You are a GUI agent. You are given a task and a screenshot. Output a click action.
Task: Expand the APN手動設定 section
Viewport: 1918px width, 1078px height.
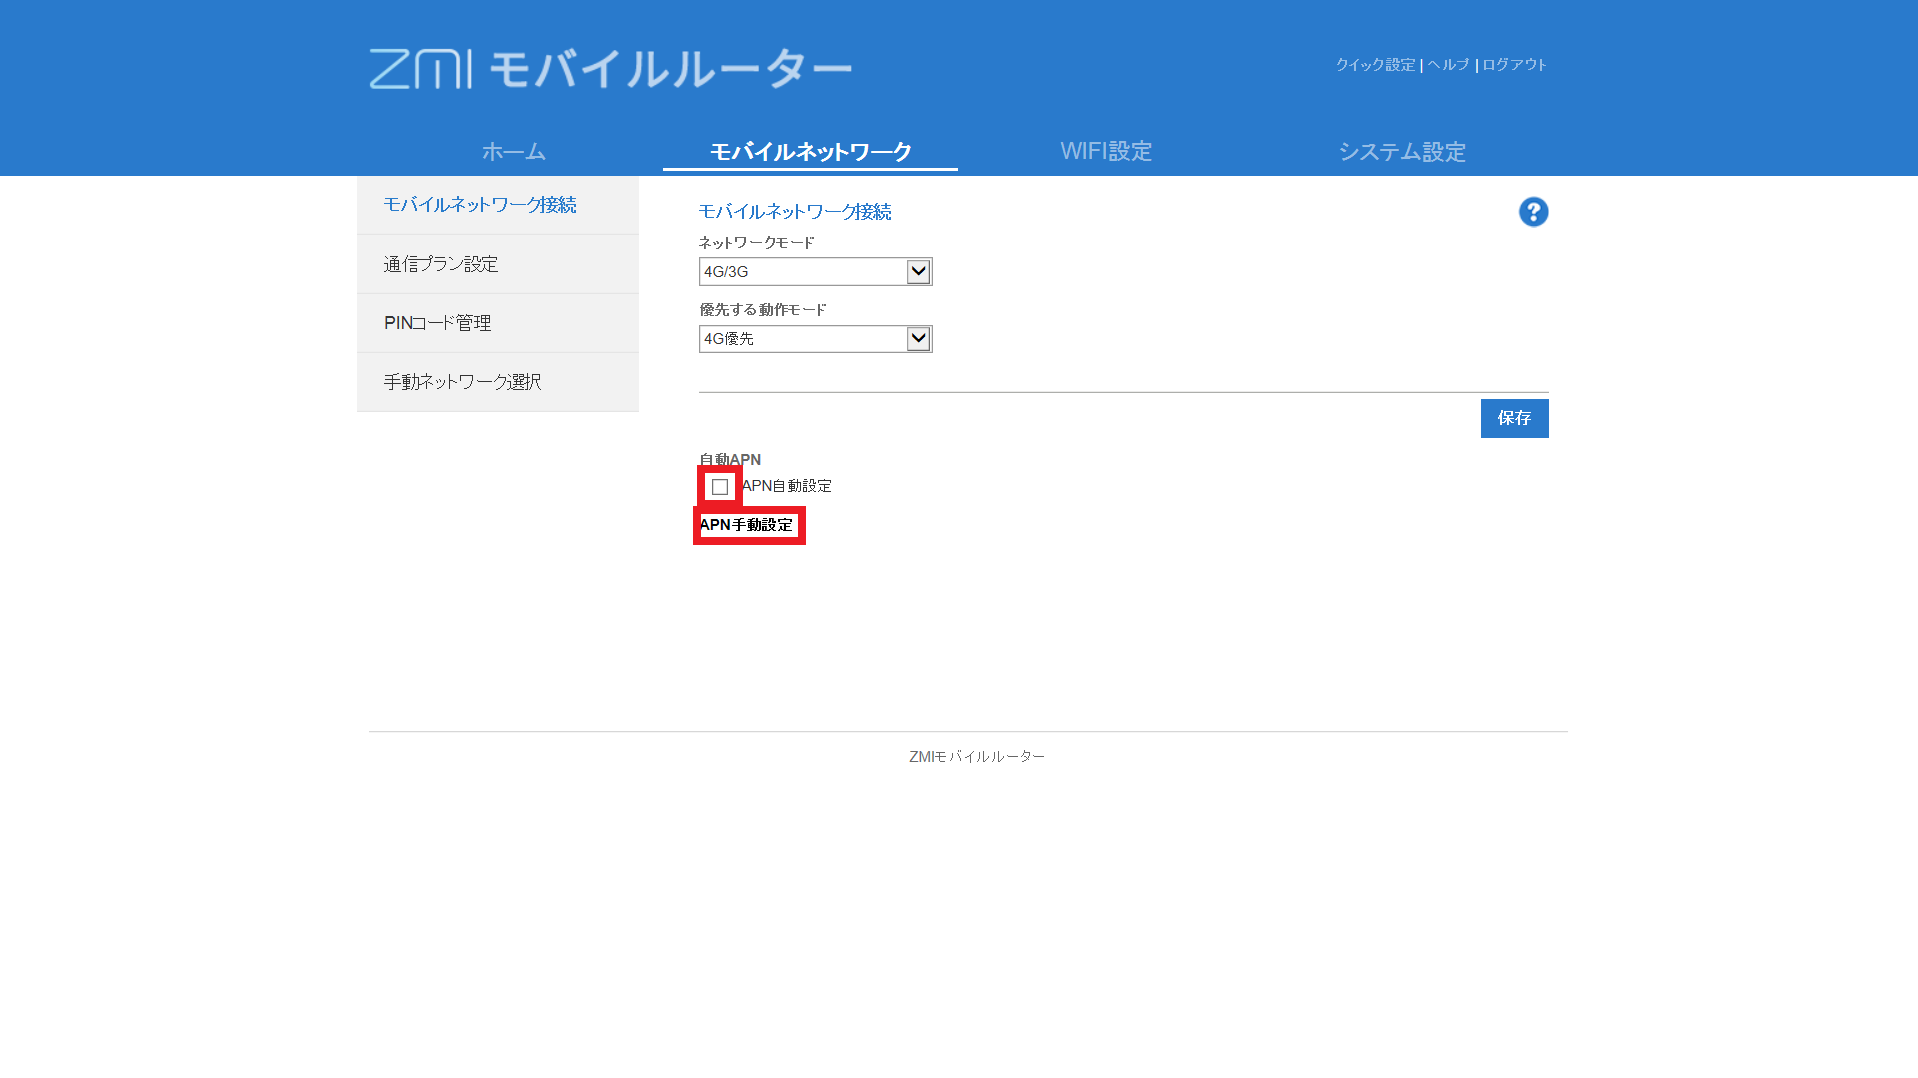point(749,524)
